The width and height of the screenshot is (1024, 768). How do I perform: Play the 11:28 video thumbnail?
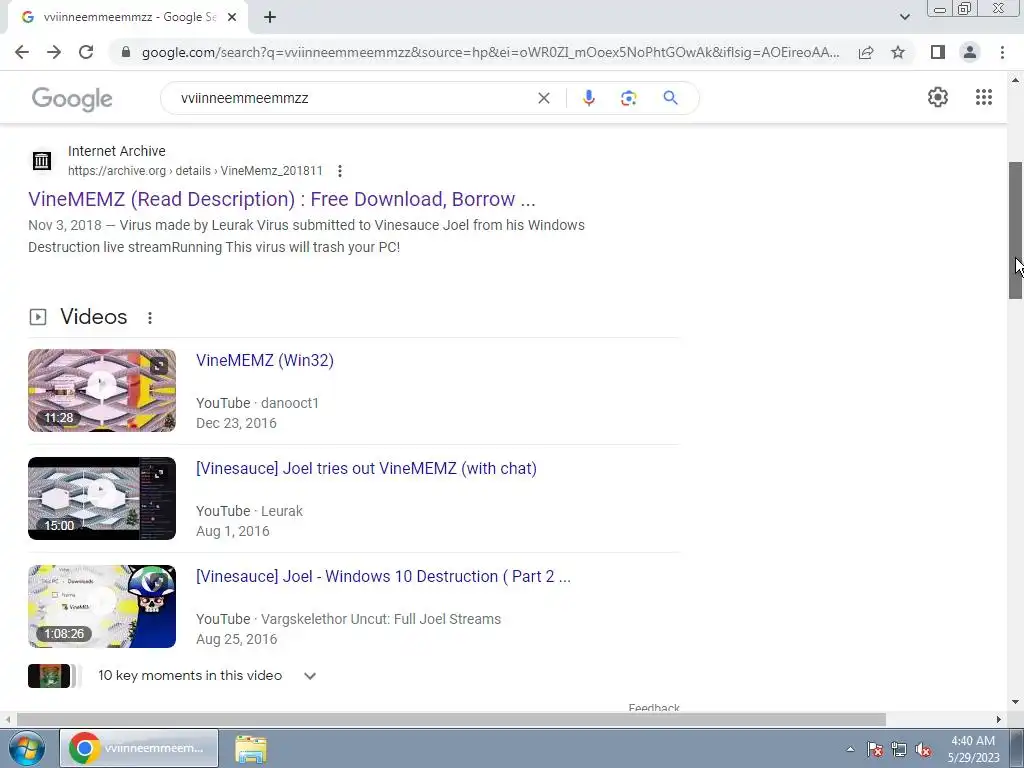(102, 391)
